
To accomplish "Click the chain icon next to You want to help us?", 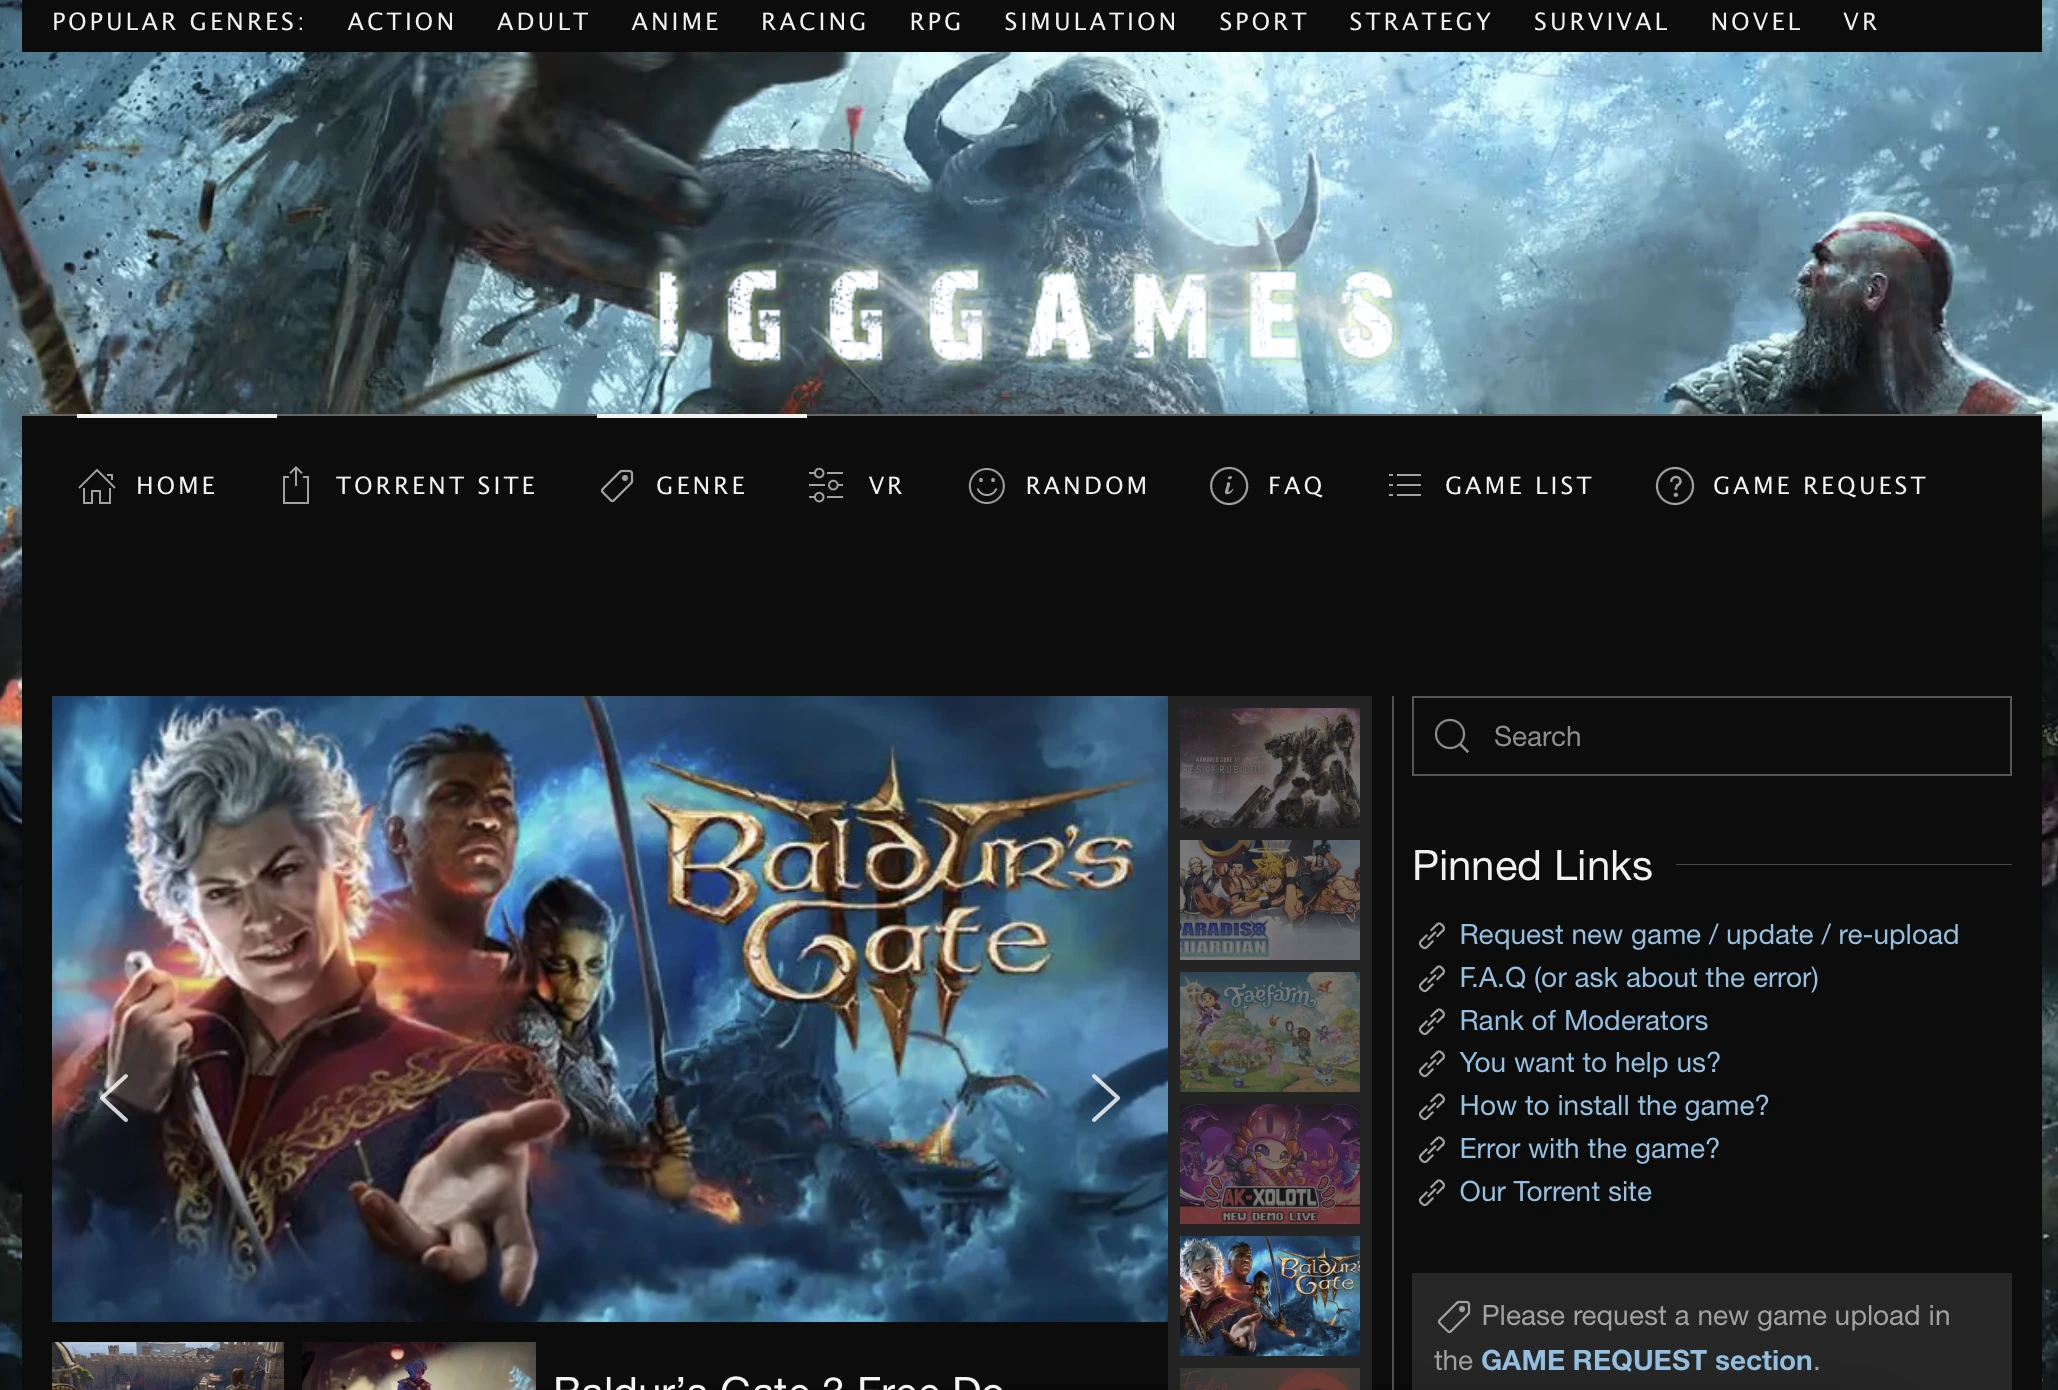I will [1432, 1064].
